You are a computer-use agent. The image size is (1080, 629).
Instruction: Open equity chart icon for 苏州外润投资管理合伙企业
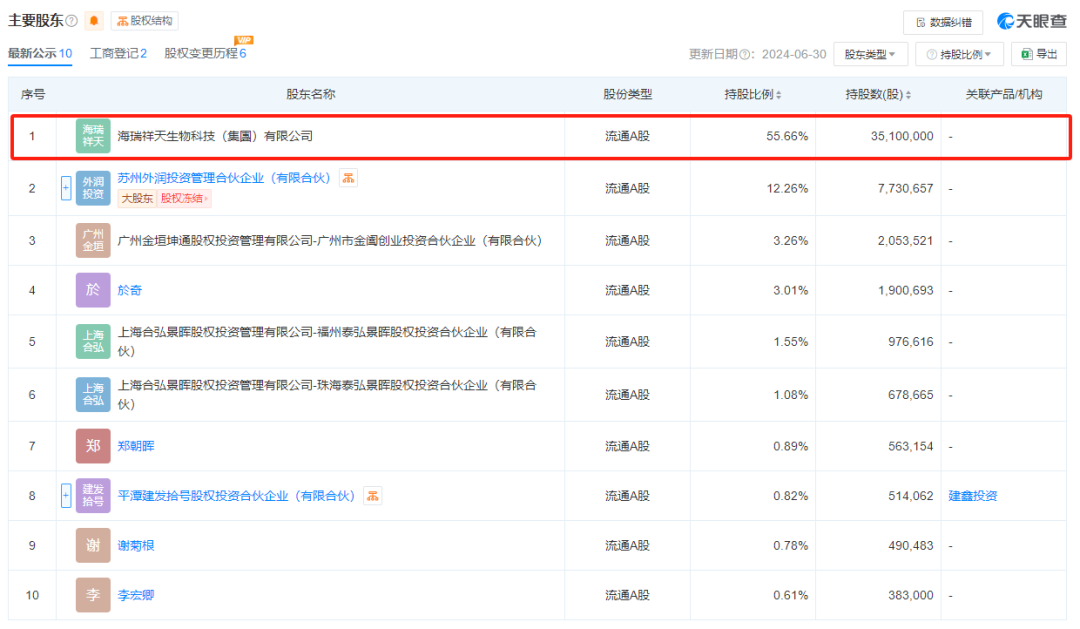coord(348,178)
